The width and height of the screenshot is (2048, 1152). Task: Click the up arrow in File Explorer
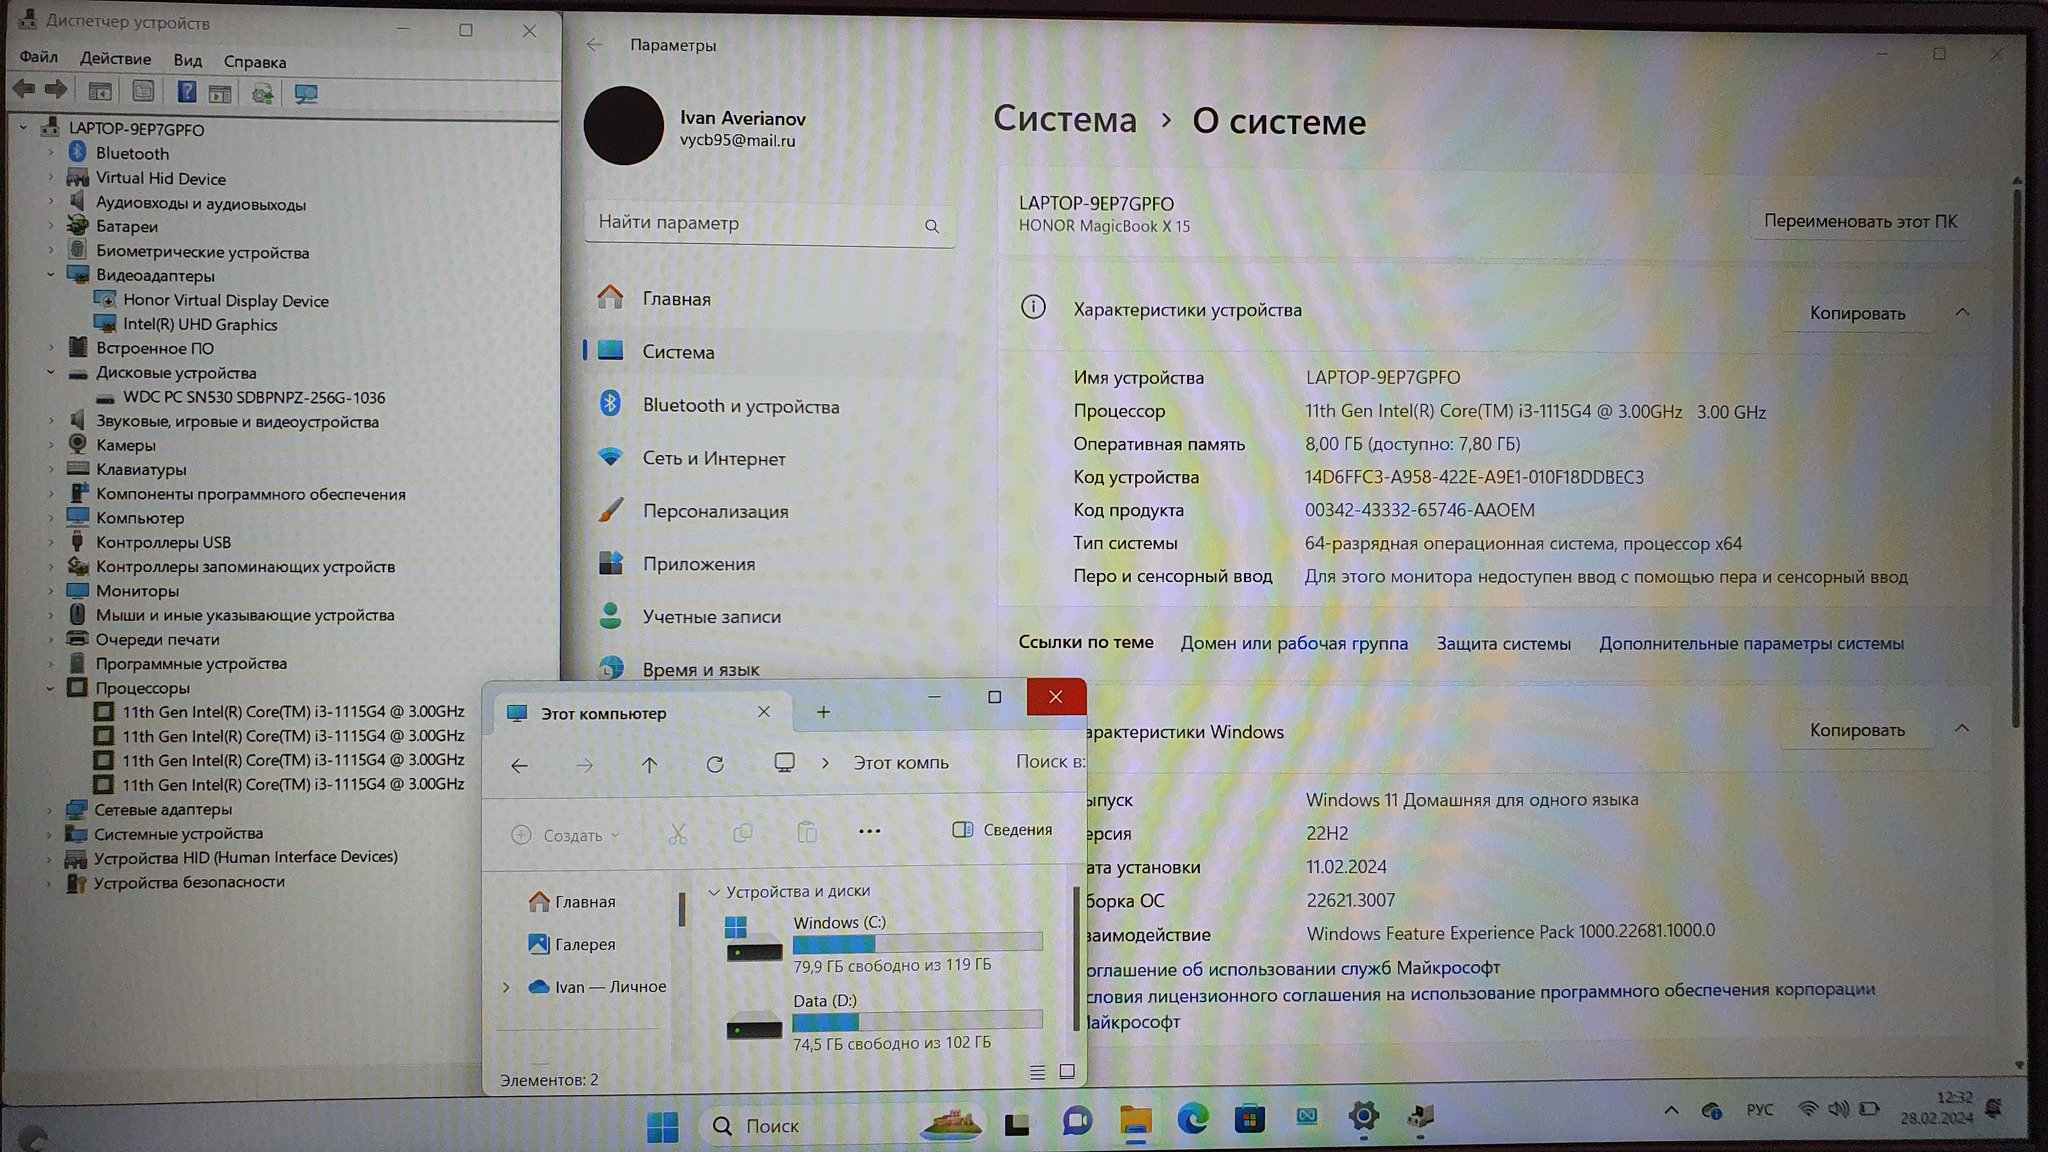pyautogui.click(x=650, y=765)
